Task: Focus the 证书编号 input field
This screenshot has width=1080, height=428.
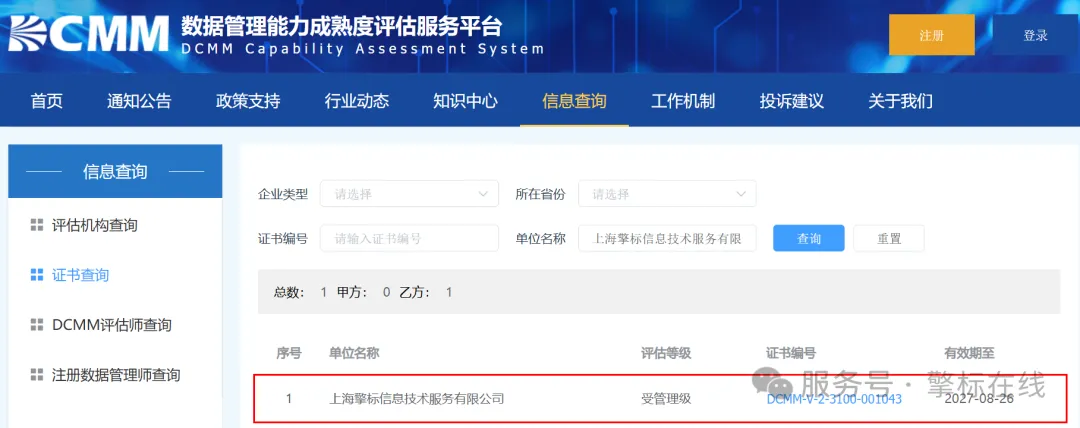Action: pos(409,238)
